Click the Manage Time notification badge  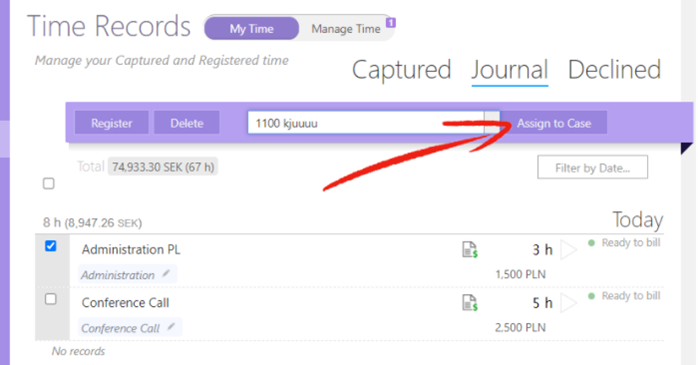point(390,22)
